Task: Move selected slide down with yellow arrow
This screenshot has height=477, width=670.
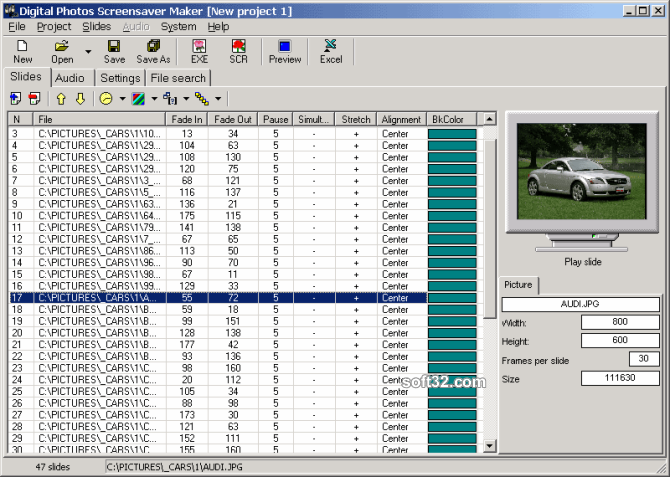Action: [x=80, y=98]
